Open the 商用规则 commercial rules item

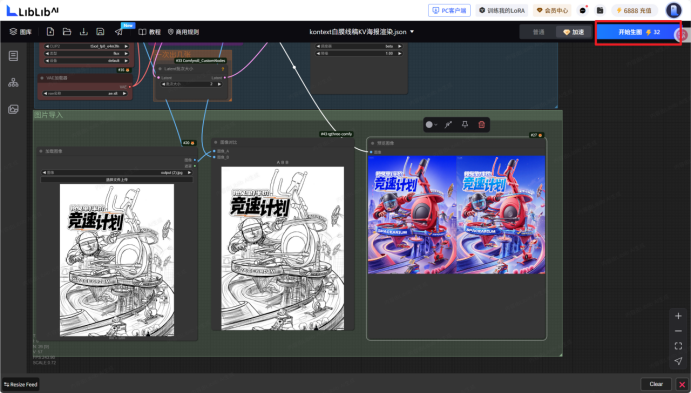click(183, 32)
